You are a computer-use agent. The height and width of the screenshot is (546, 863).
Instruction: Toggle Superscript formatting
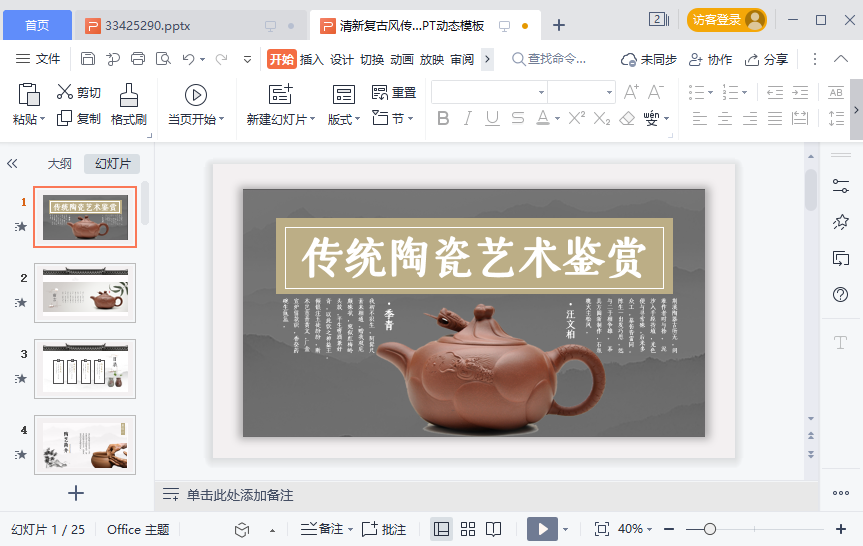click(x=576, y=118)
